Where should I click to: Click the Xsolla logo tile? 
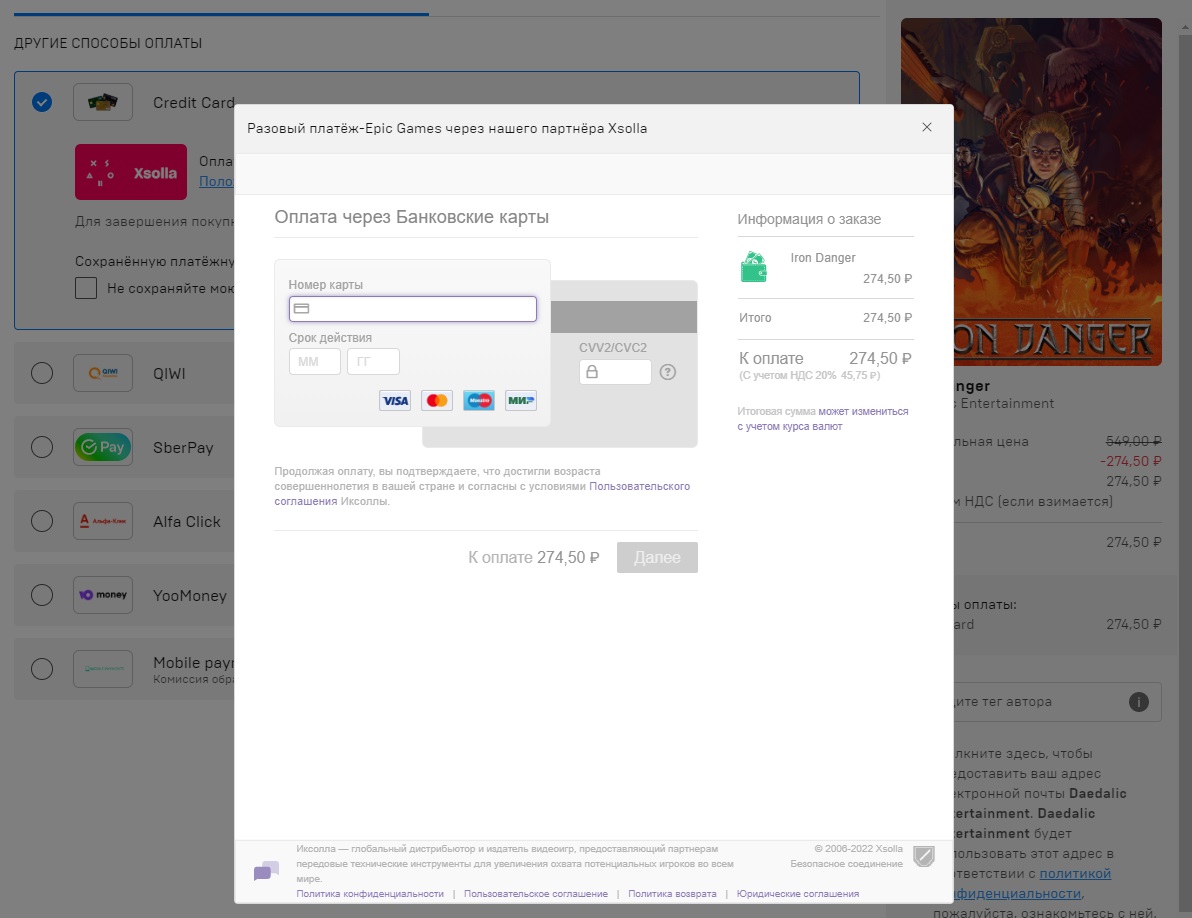pyautogui.click(x=131, y=172)
